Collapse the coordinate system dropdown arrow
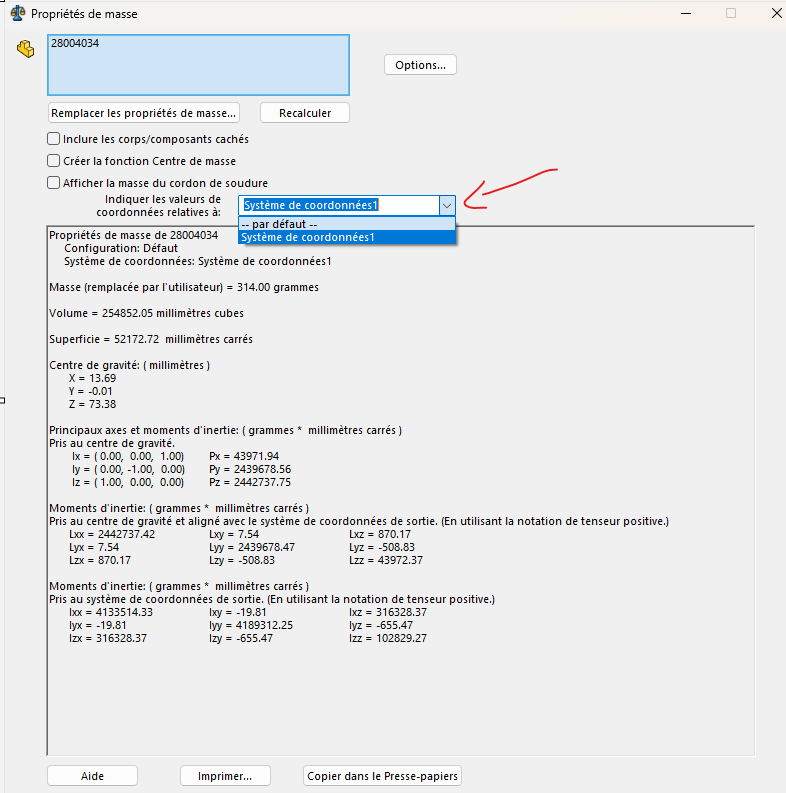This screenshot has width=786, height=793. click(446, 205)
